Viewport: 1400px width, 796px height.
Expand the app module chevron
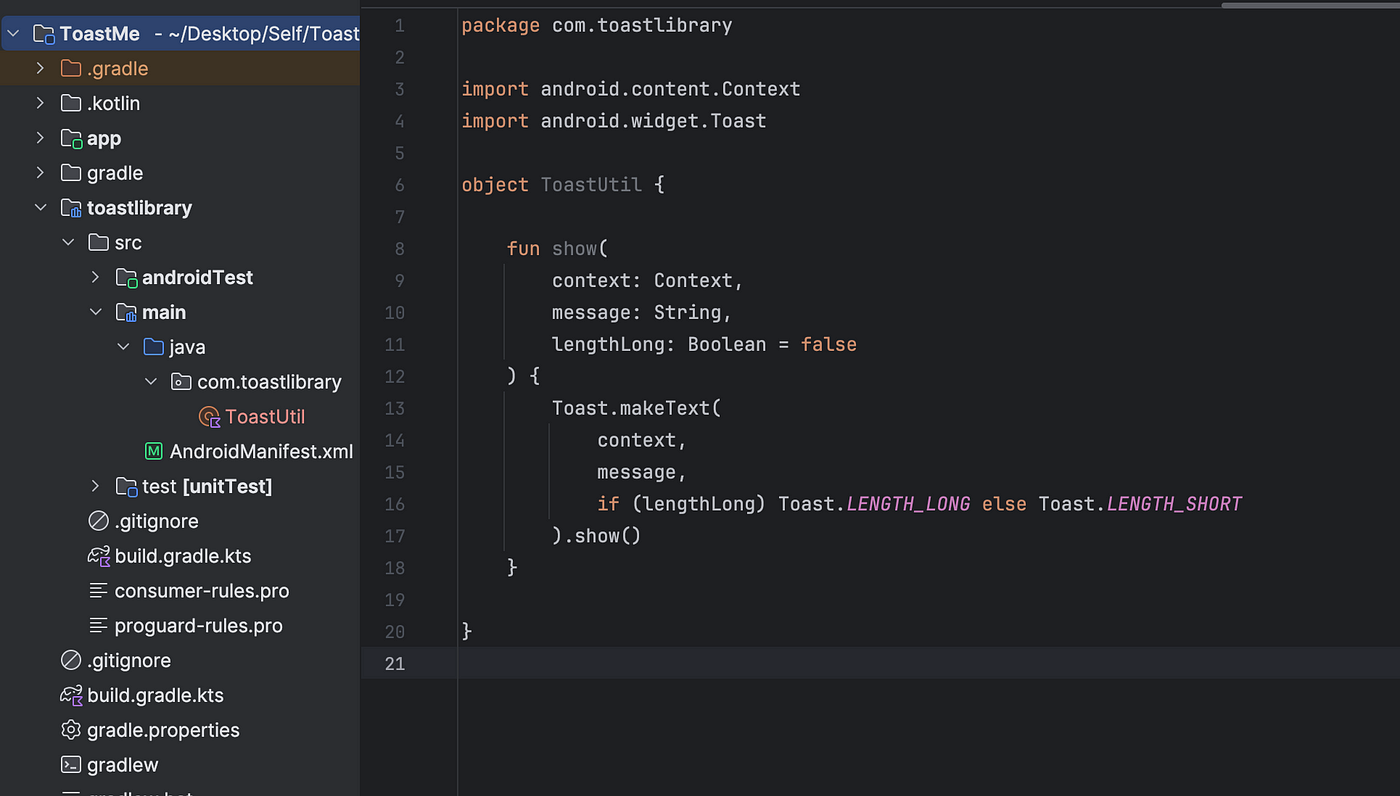click(40, 138)
